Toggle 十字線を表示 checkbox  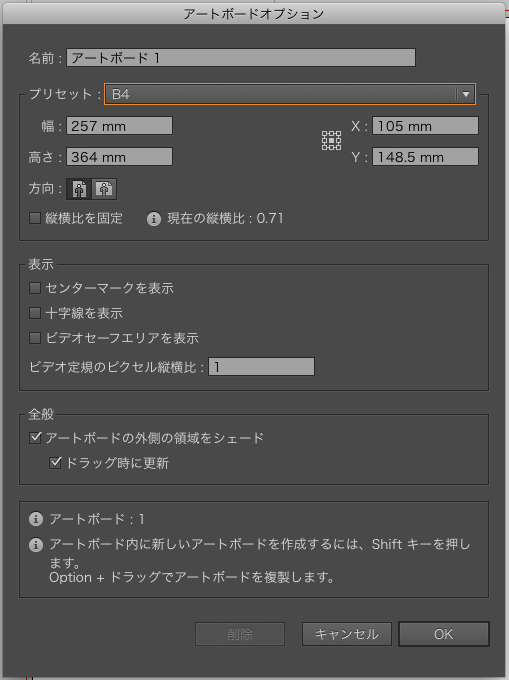point(35,313)
